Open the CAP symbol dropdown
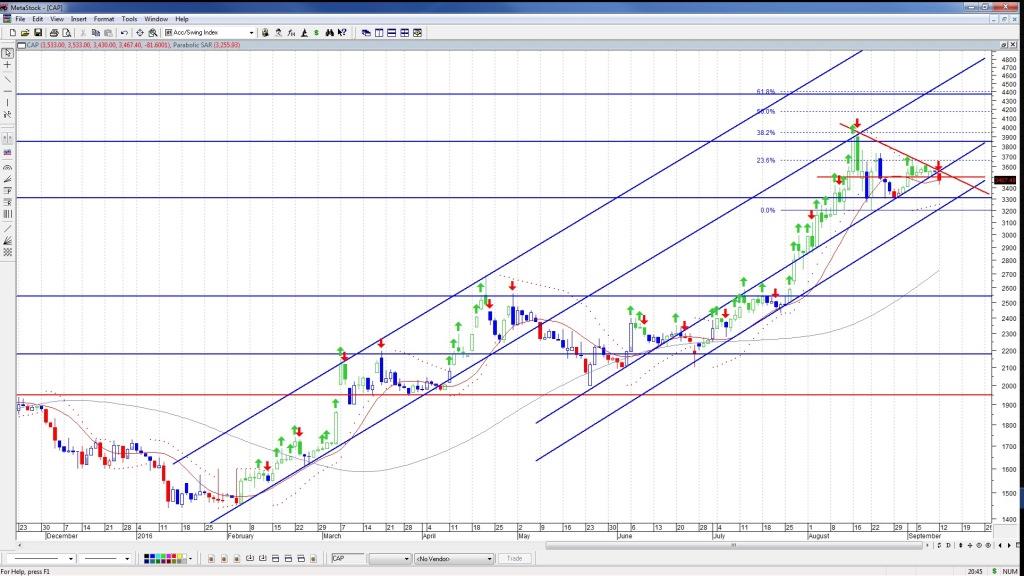1024x576 pixels. (x=406, y=558)
